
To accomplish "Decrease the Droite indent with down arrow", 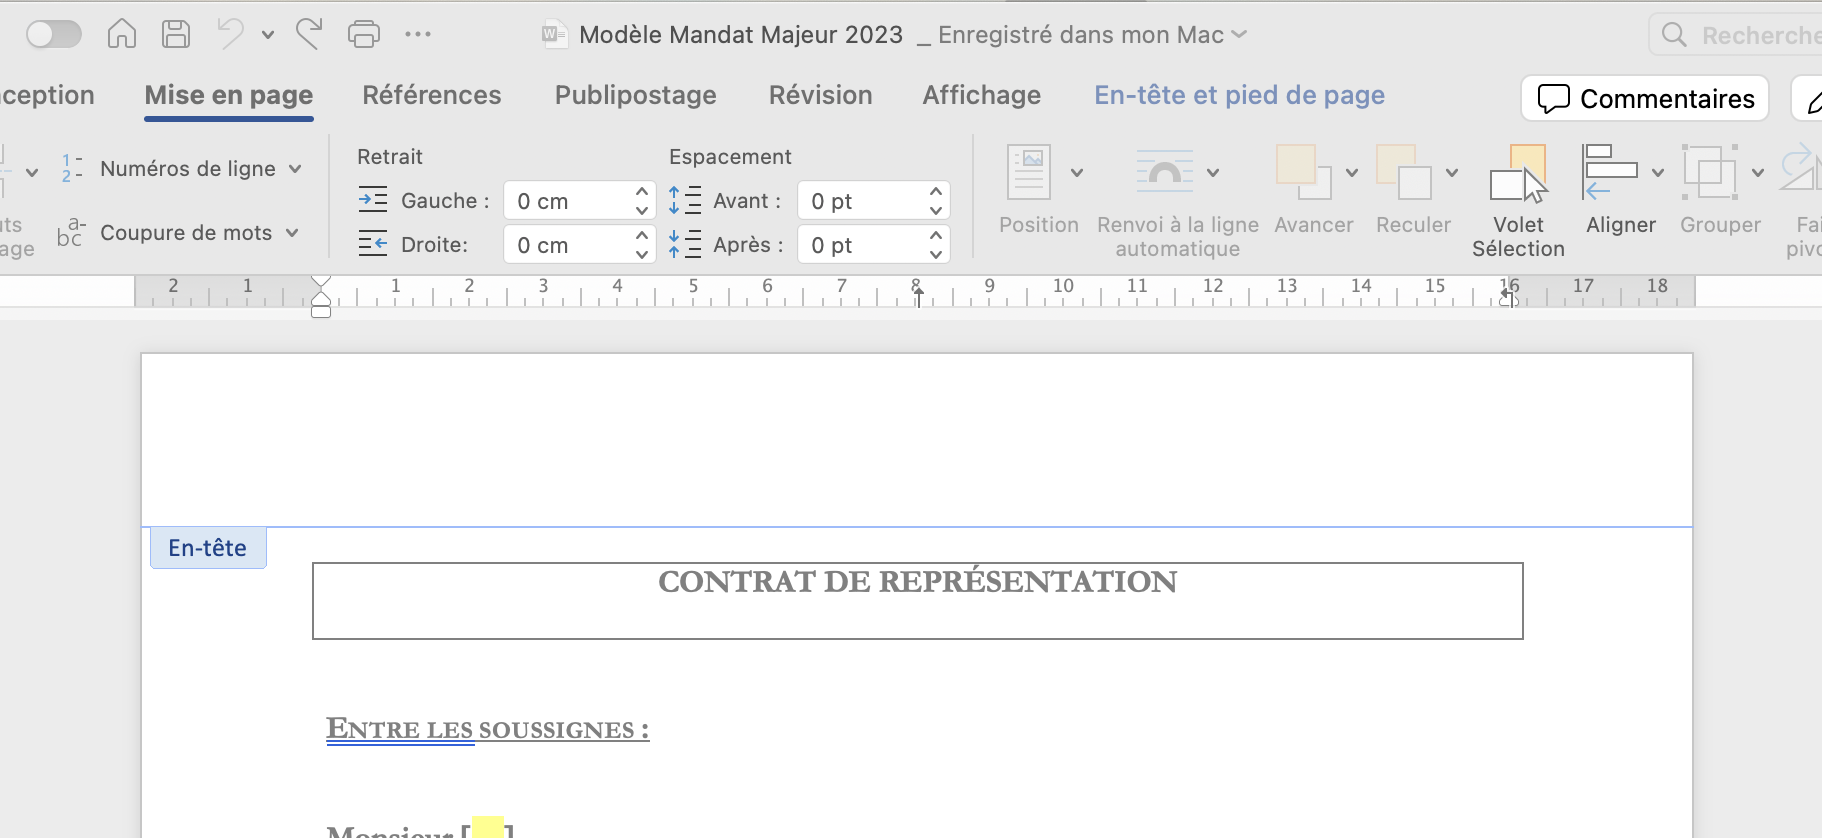I will pos(642,255).
